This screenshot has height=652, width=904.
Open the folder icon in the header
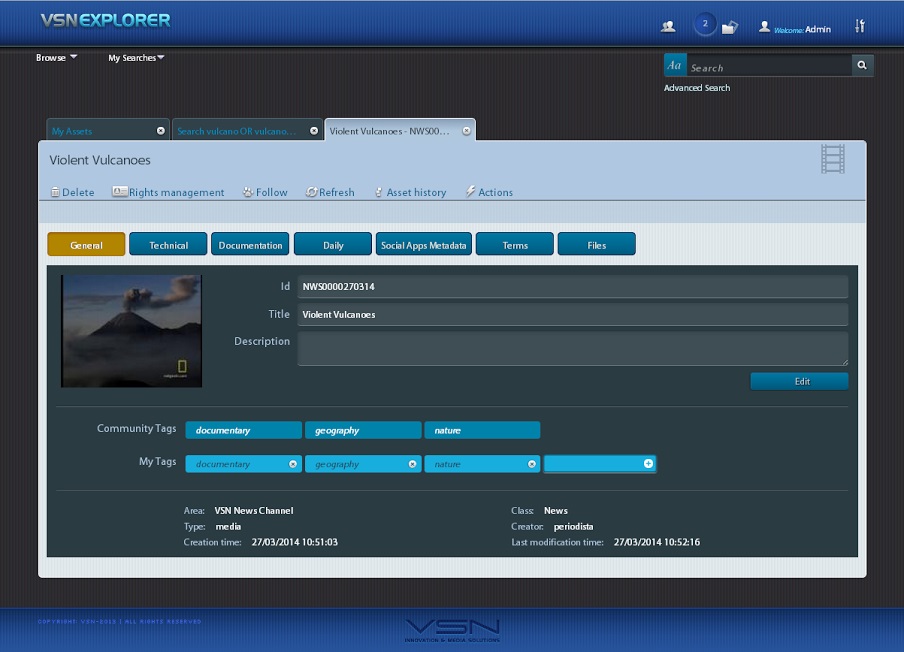click(x=730, y=27)
